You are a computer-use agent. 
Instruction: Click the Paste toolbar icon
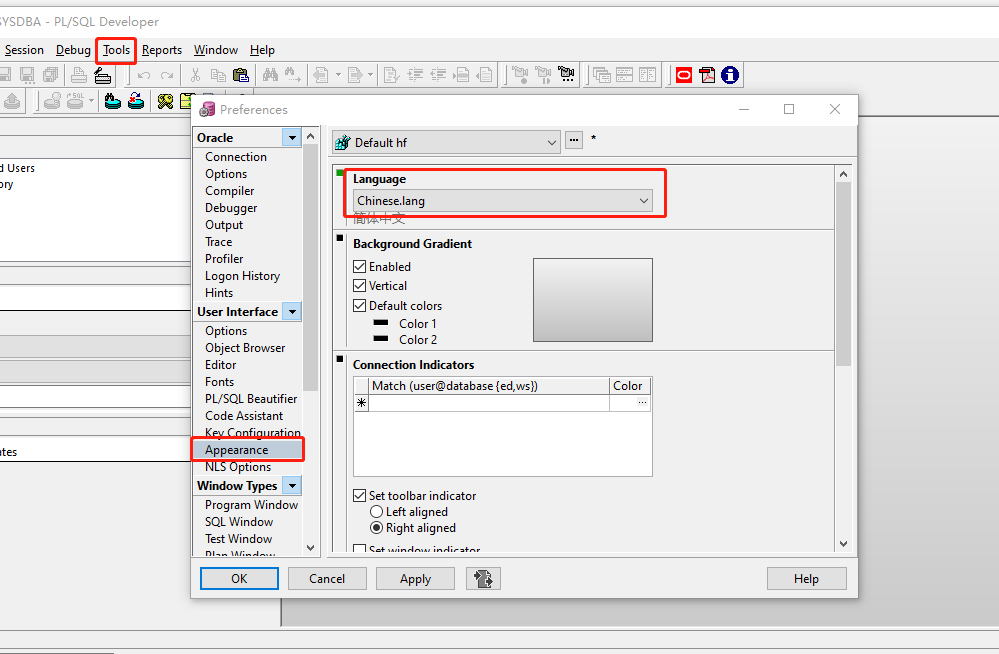243,74
